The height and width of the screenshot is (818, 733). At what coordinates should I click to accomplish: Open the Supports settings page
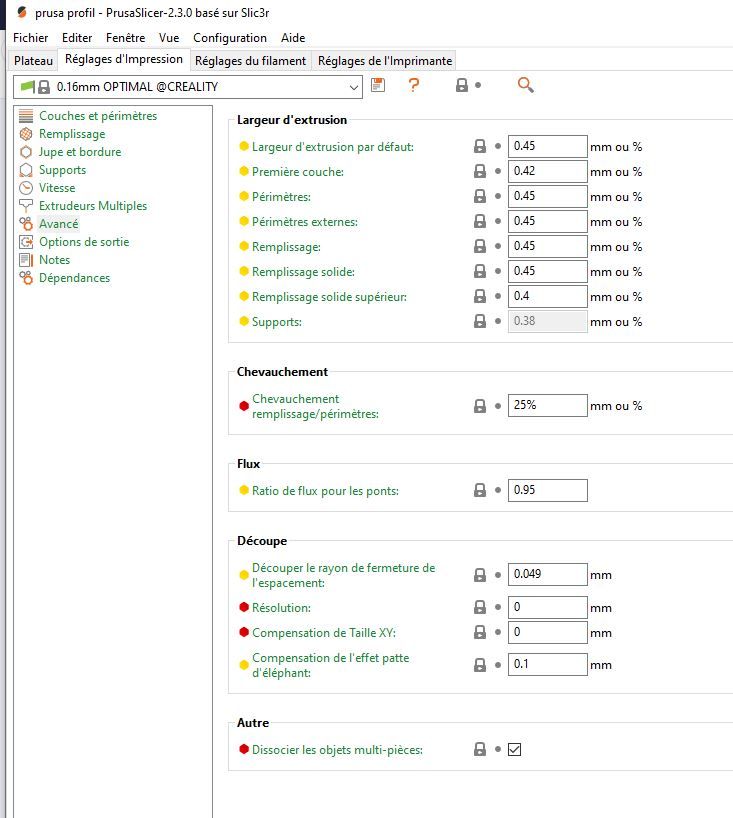(63, 170)
